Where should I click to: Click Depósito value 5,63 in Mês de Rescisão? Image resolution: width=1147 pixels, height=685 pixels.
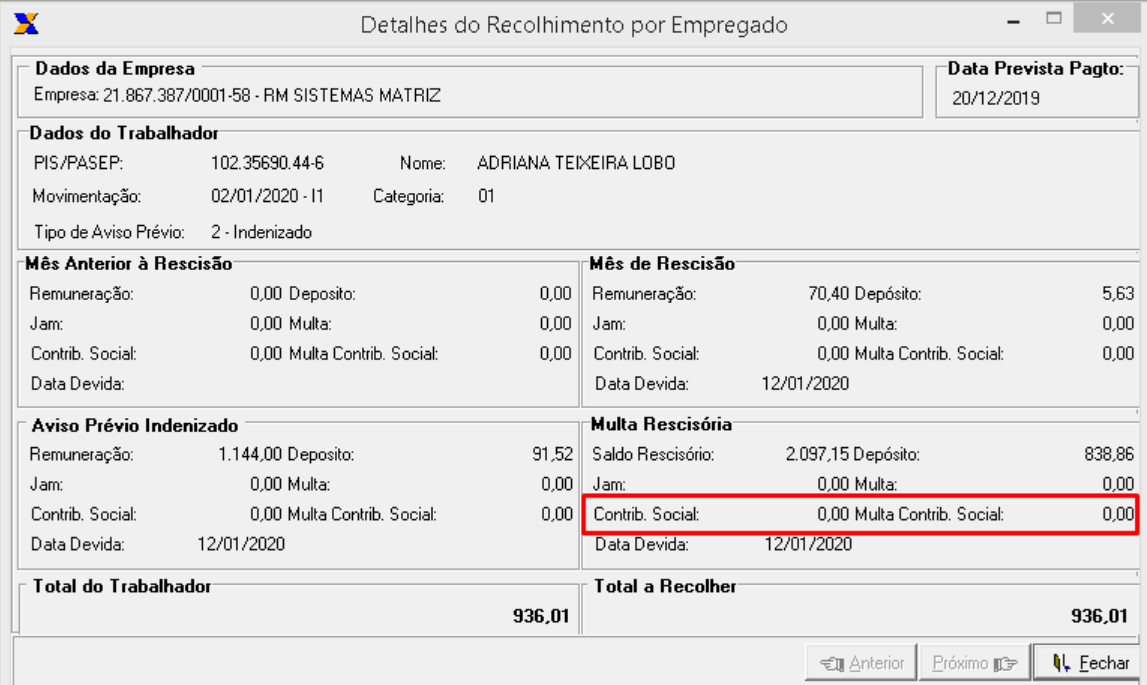click(x=1118, y=293)
